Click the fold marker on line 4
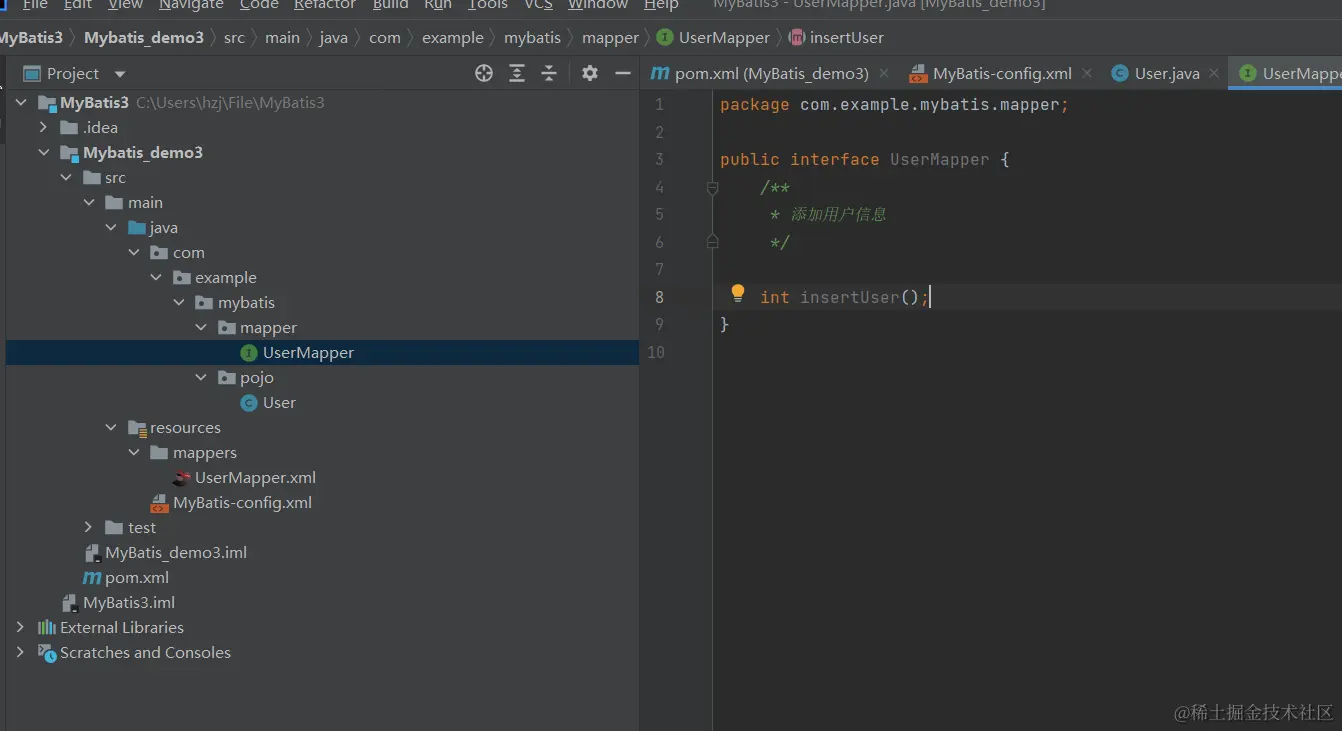The image size is (1342, 731). coord(712,187)
